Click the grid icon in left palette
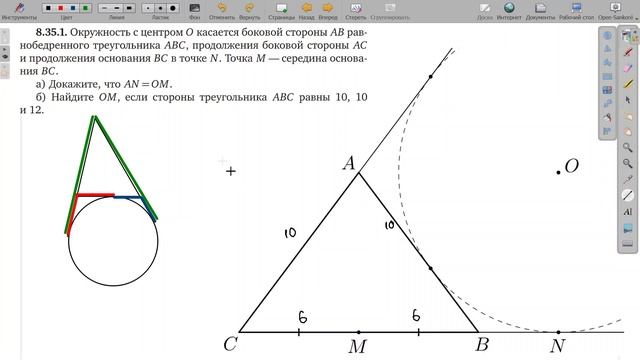This screenshot has width=640, height=360. [607, 90]
